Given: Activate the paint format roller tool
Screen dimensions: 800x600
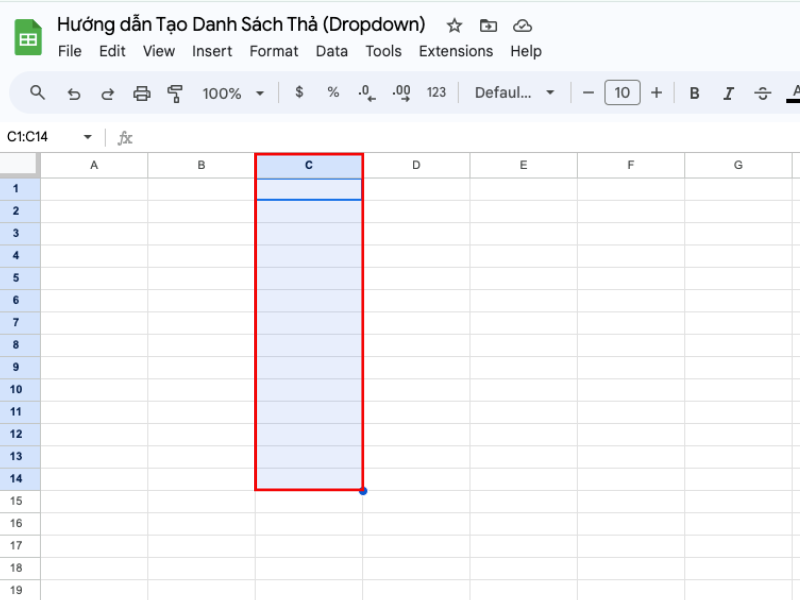Looking at the screenshot, I should [176, 93].
